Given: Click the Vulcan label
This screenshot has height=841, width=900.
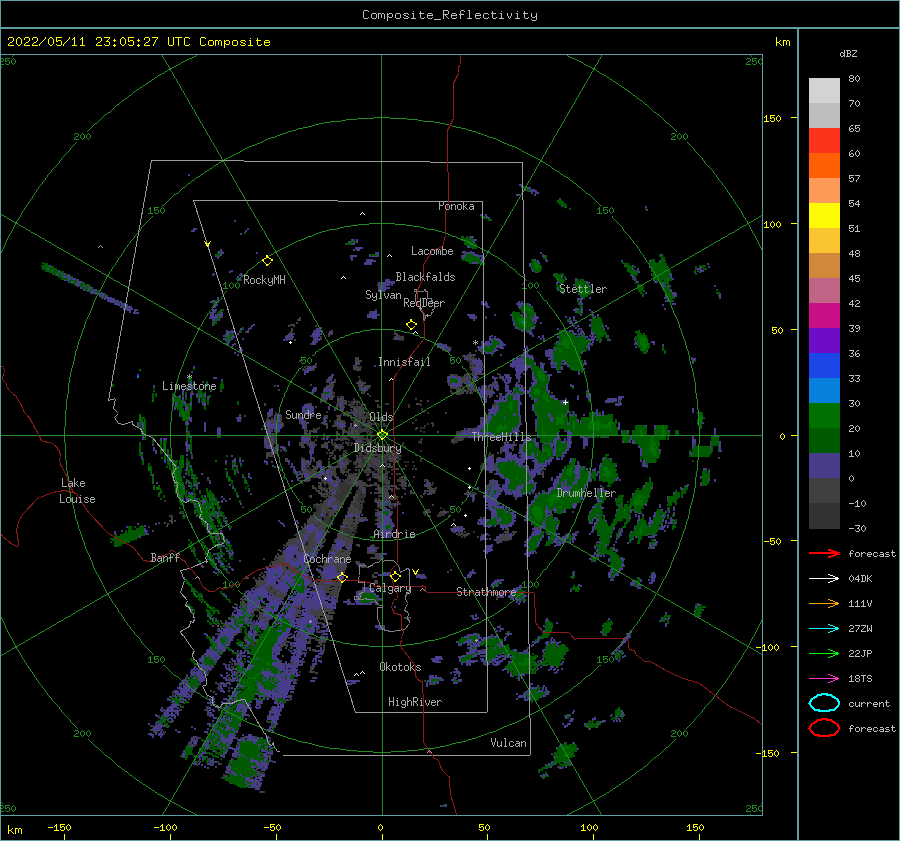Looking at the screenshot, I should click(x=509, y=743).
